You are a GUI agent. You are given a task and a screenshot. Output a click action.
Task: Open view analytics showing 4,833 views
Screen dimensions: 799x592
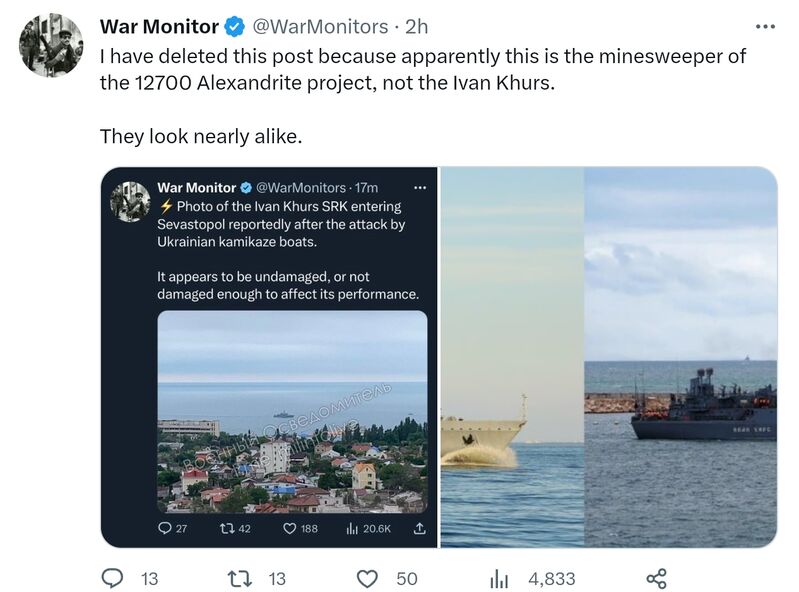pos(498,578)
